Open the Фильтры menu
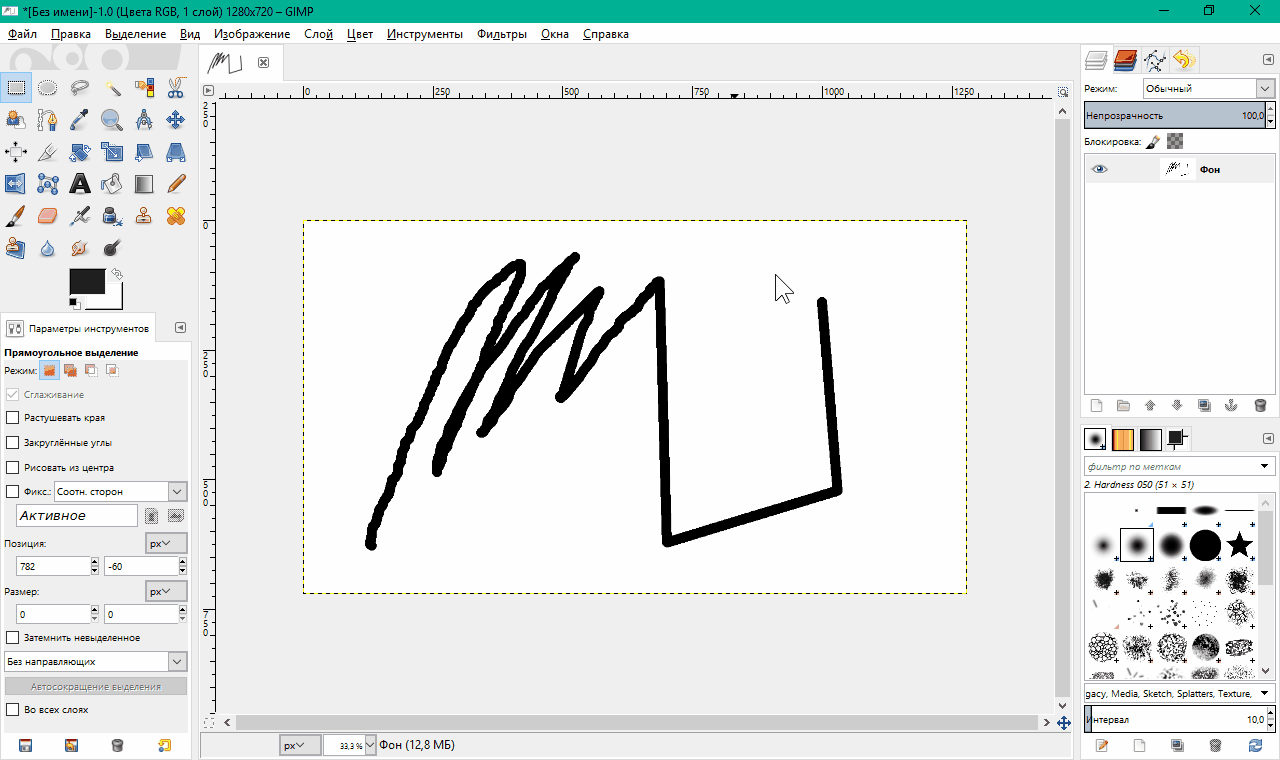Viewport: 1280px width, 760px height. pyautogui.click(x=501, y=34)
